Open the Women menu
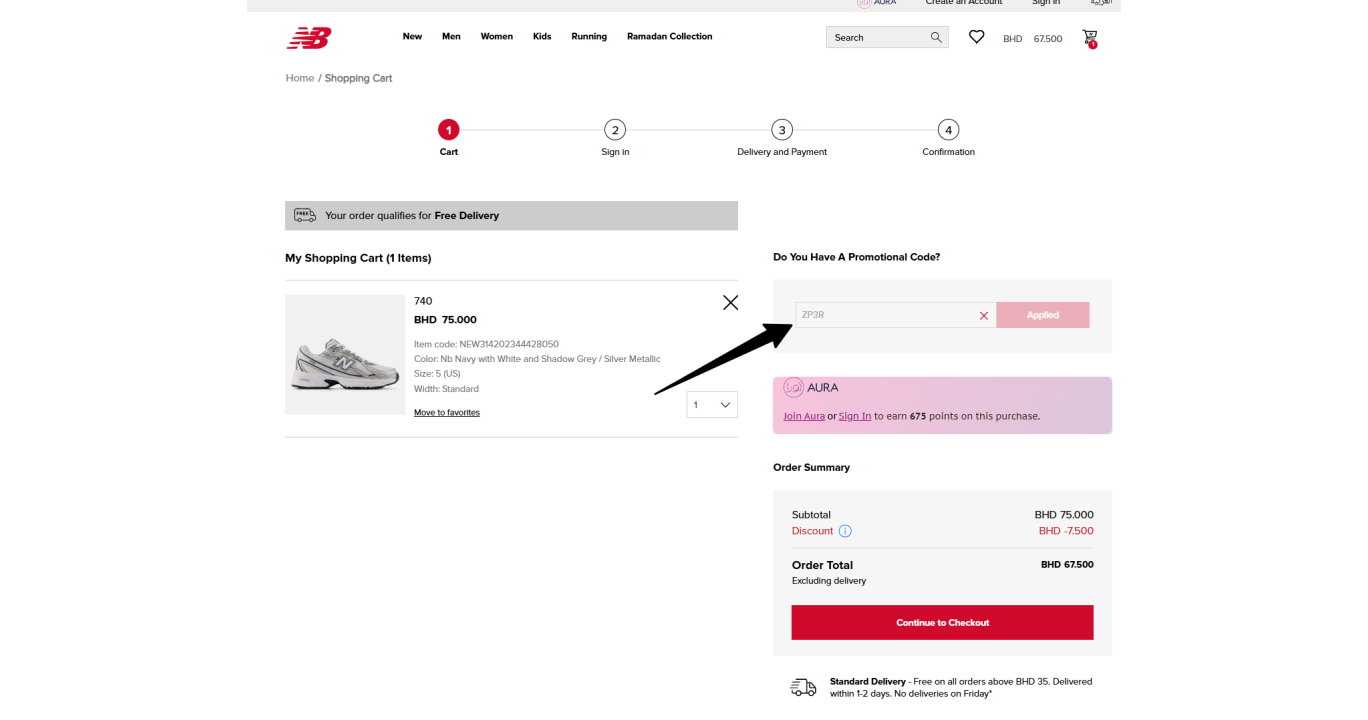Screen dimensions: 1368x720 pyautogui.click(x=496, y=37)
